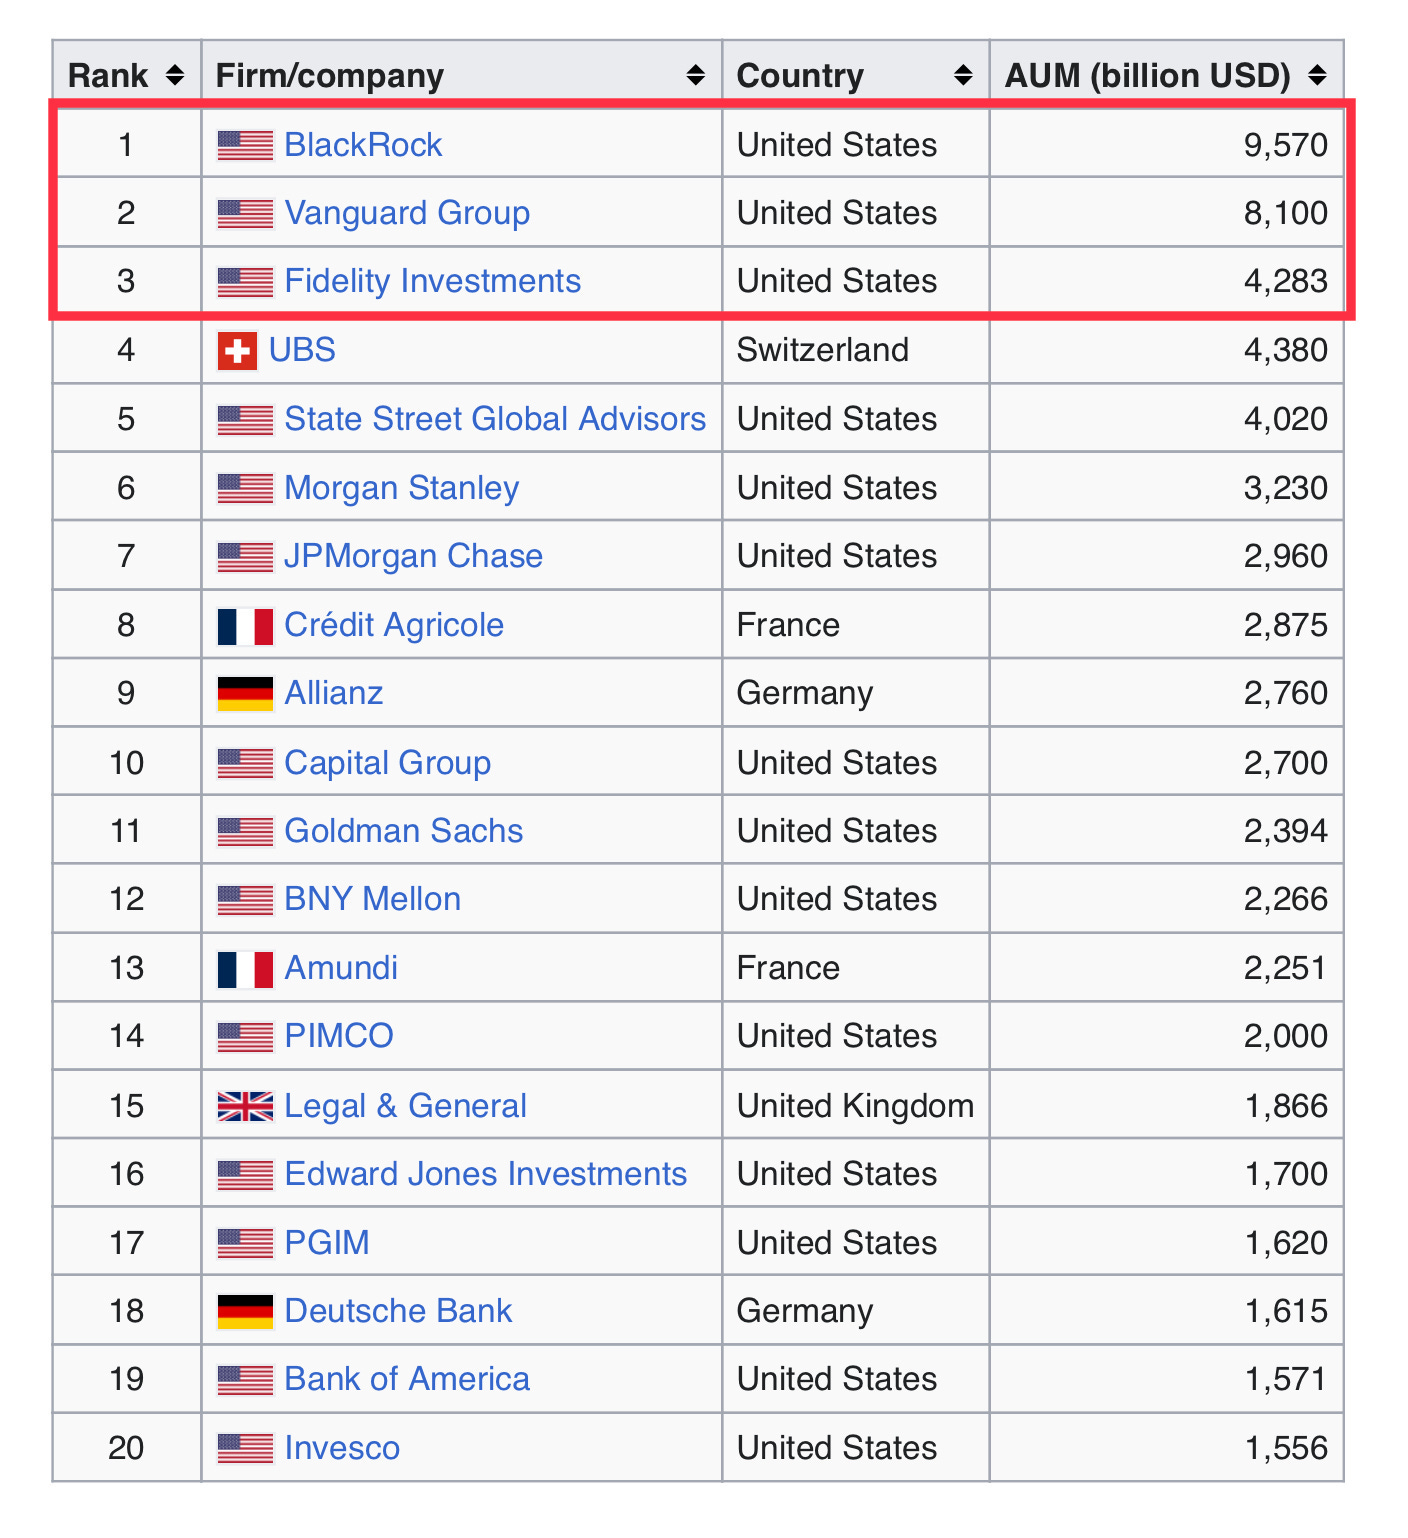The image size is (1408, 1538).
Task: Visit the Deutsche Bank link
Action: coord(398,1311)
